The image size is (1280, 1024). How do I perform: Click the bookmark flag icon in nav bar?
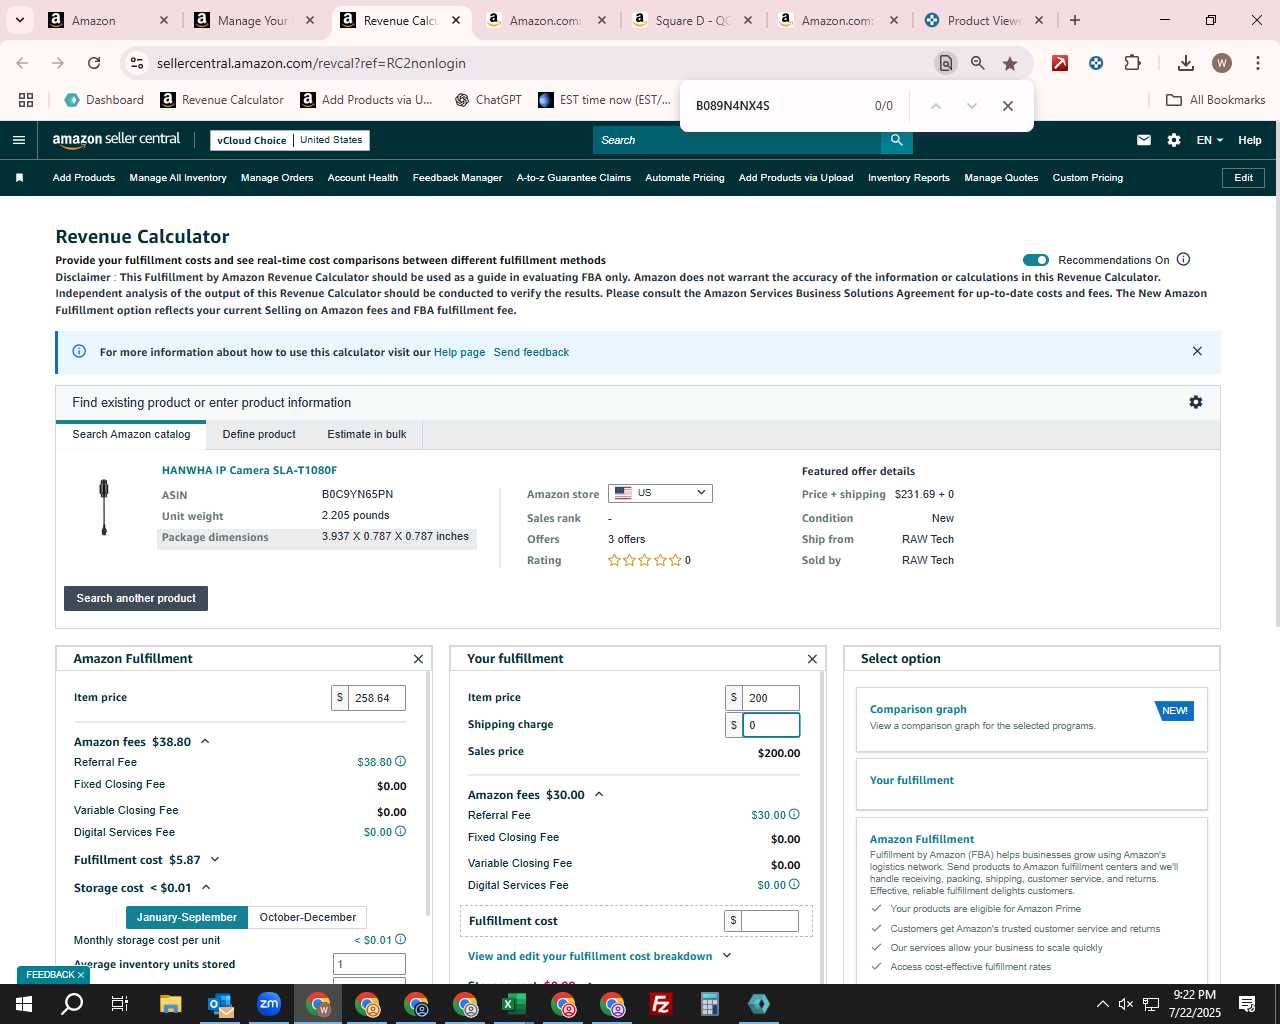19,178
